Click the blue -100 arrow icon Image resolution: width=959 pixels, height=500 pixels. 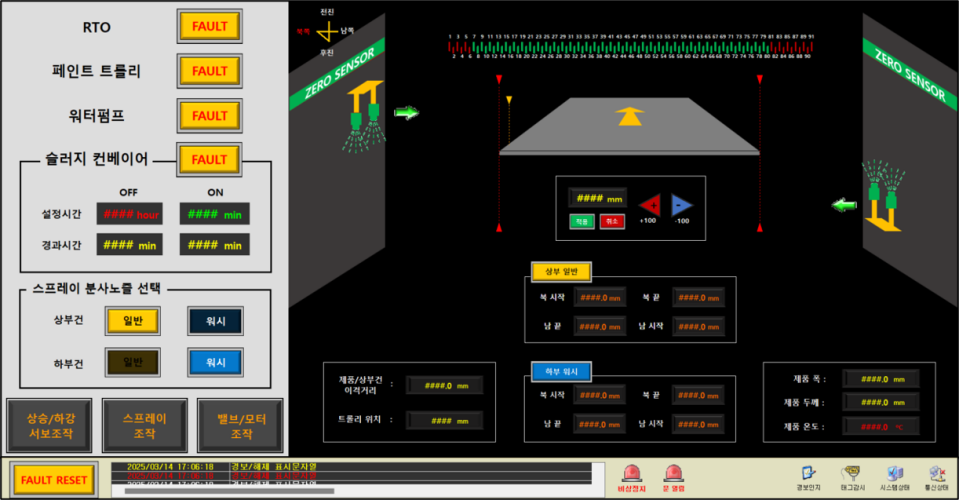(x=681, y=204)
